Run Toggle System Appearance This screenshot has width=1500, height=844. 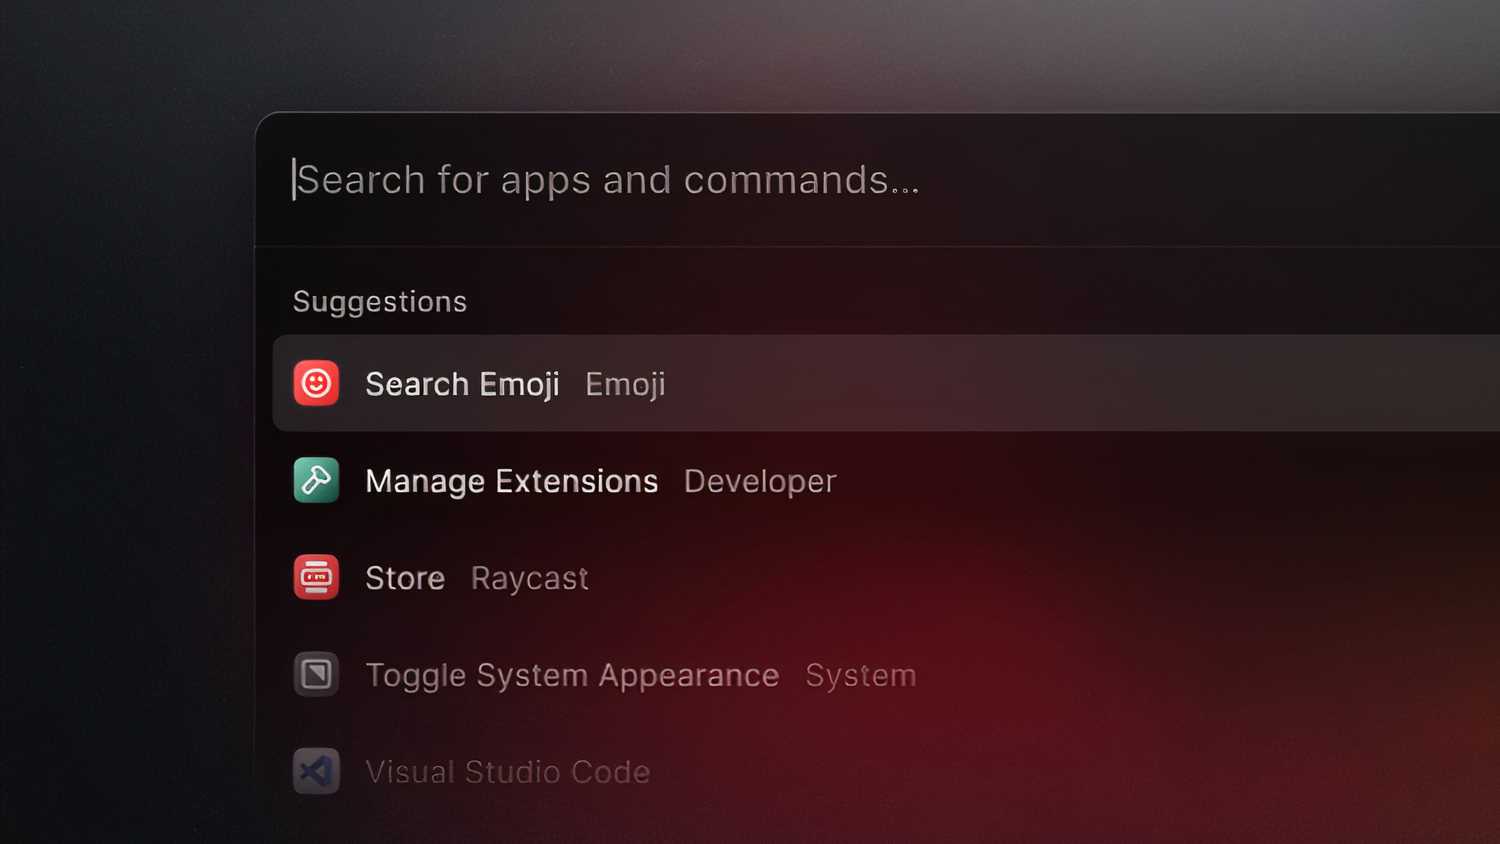572,674
